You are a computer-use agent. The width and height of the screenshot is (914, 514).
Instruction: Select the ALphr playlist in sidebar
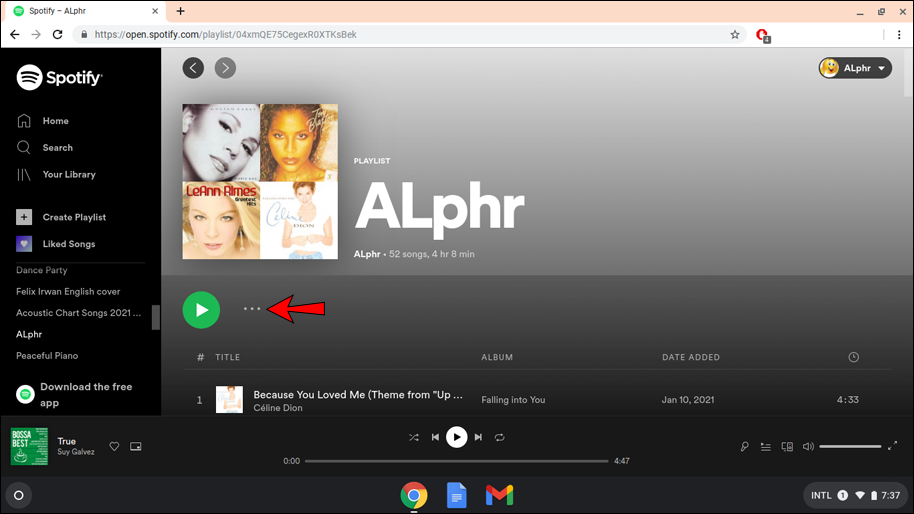[x=29, y=335]
